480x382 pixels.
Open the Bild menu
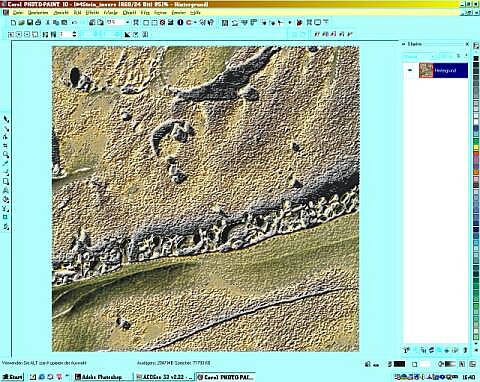pyautogui.click(x=77, y=13)
